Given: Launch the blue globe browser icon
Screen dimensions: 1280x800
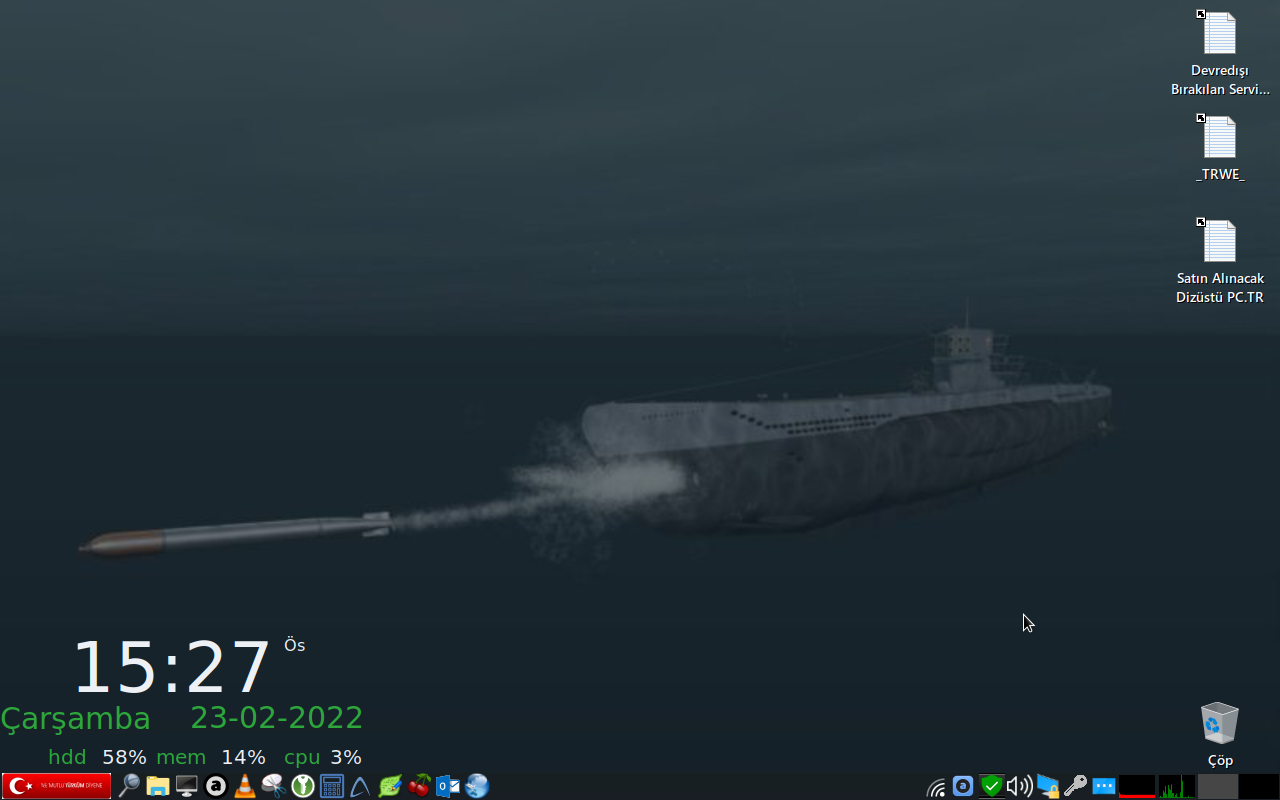Looking at the screenshot, I should click(477, 786).
